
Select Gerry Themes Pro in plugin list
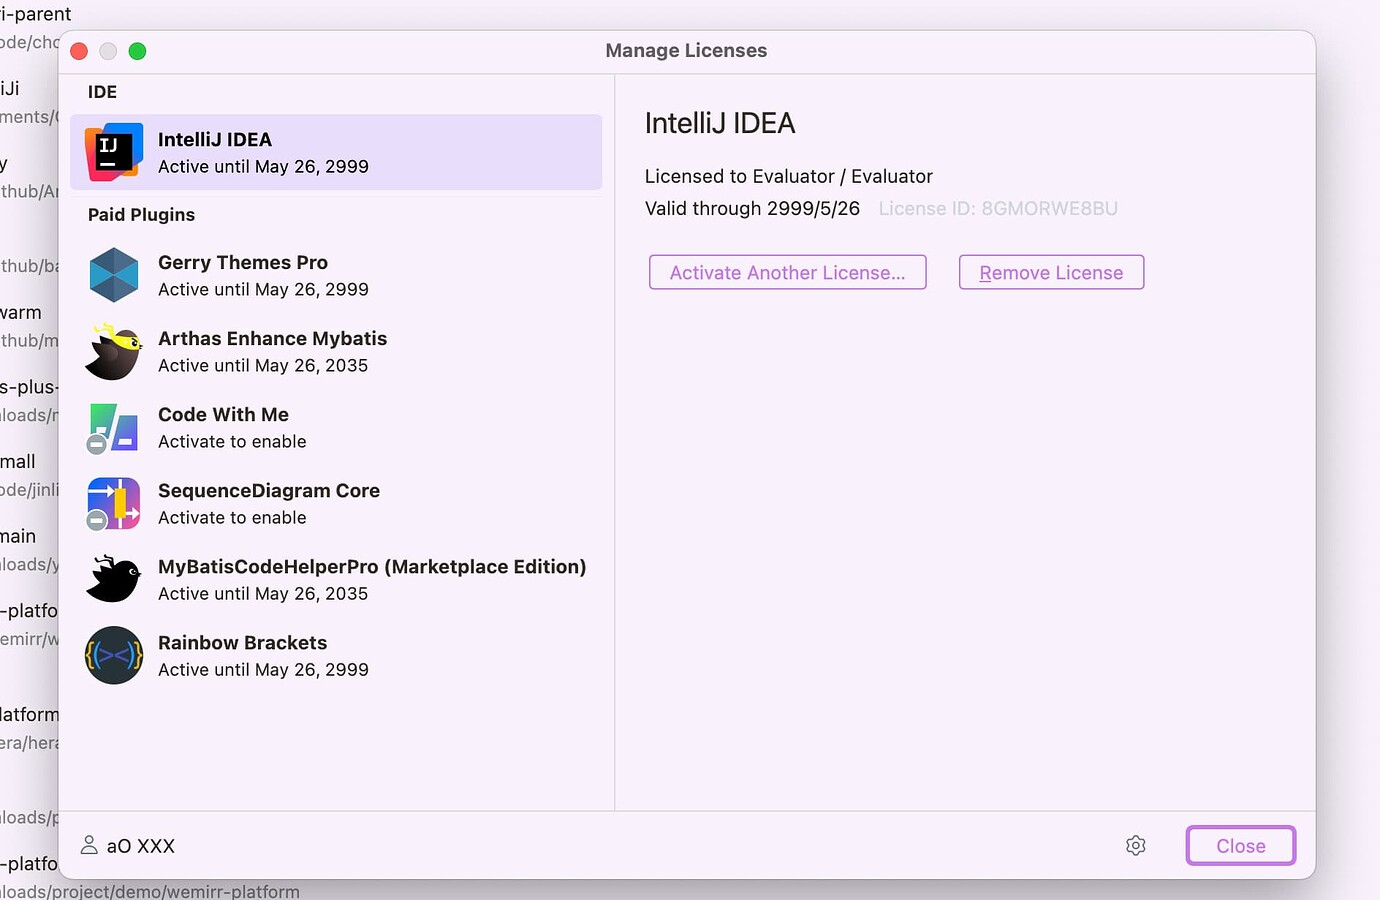pyautogui.click(x=336, y=275)
